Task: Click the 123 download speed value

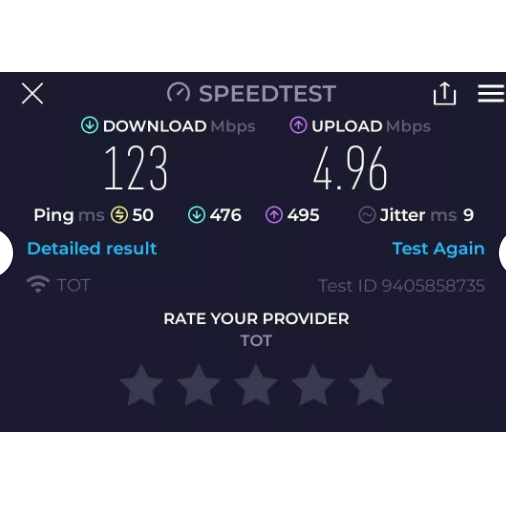Action: click(136, 168)
